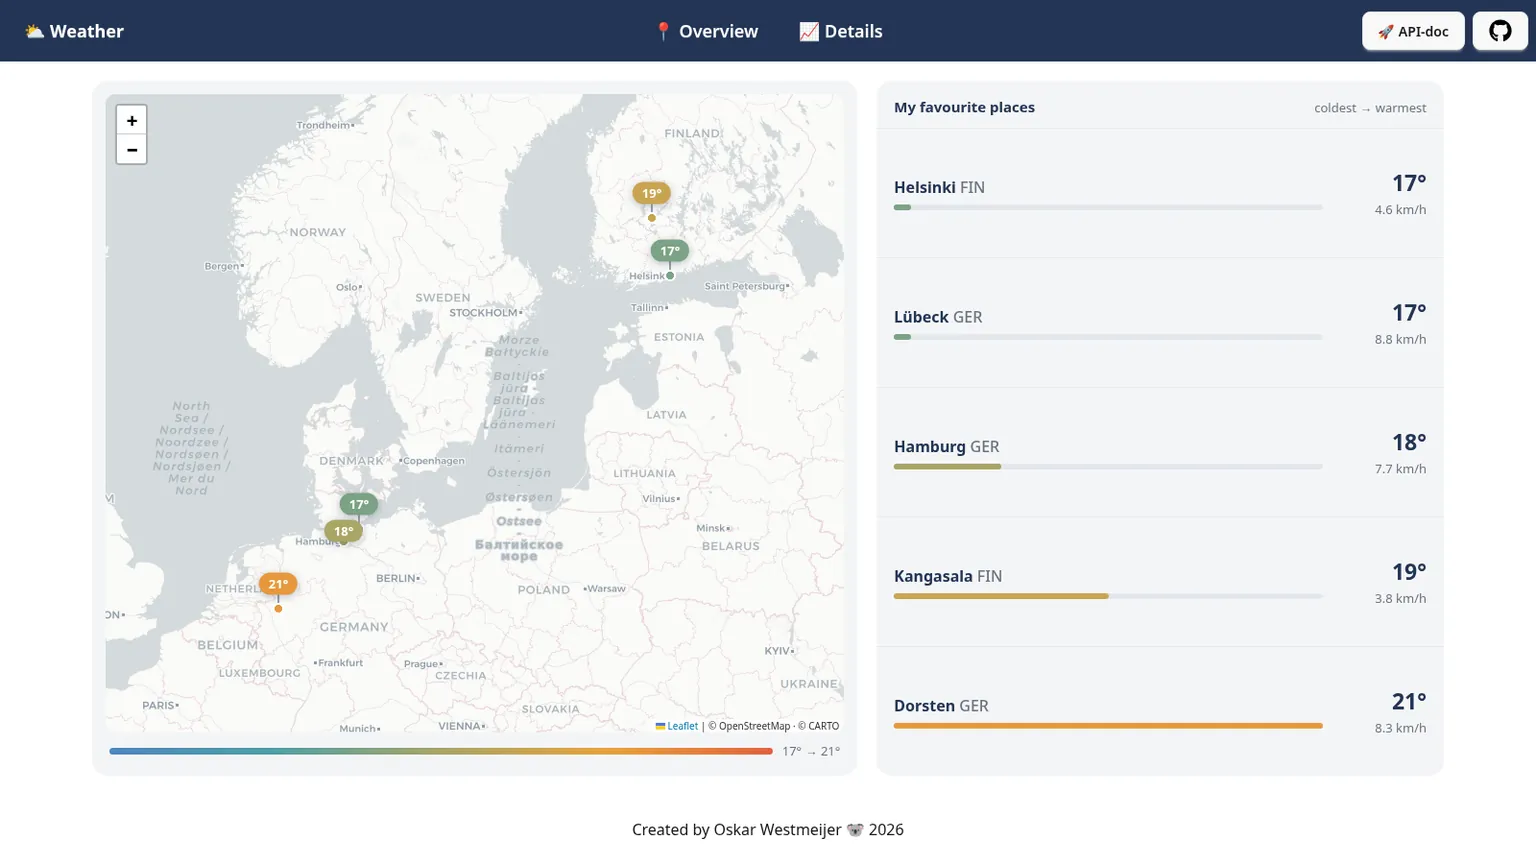This screenshot has width=1536, height=864.
Task: Click the 7.7 km/h wind value
Action: coord(1400,469)
